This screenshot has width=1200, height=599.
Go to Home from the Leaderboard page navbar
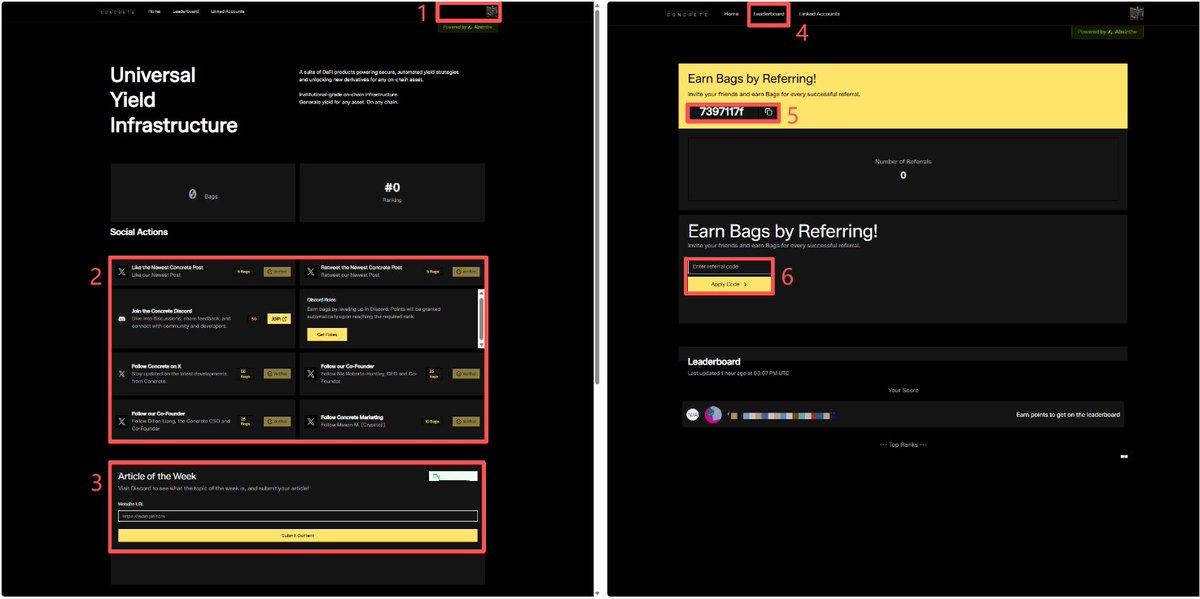click(731, 14)
